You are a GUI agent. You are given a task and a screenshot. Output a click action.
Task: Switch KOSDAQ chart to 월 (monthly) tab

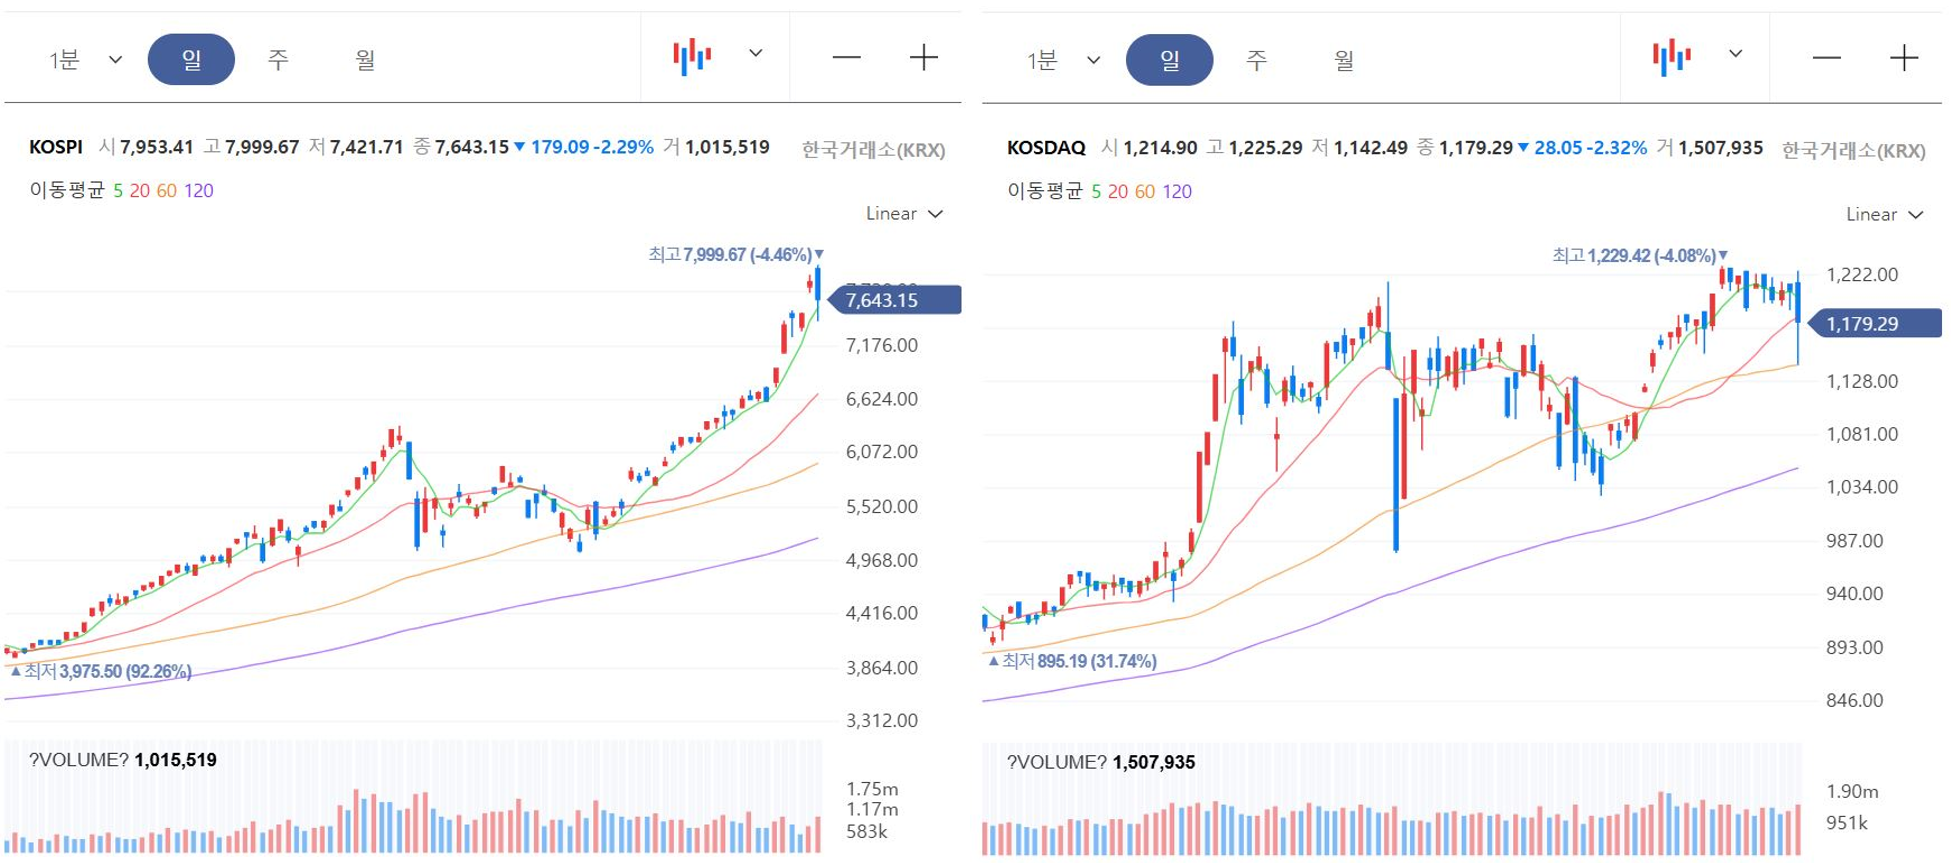tap(1344, 60)
